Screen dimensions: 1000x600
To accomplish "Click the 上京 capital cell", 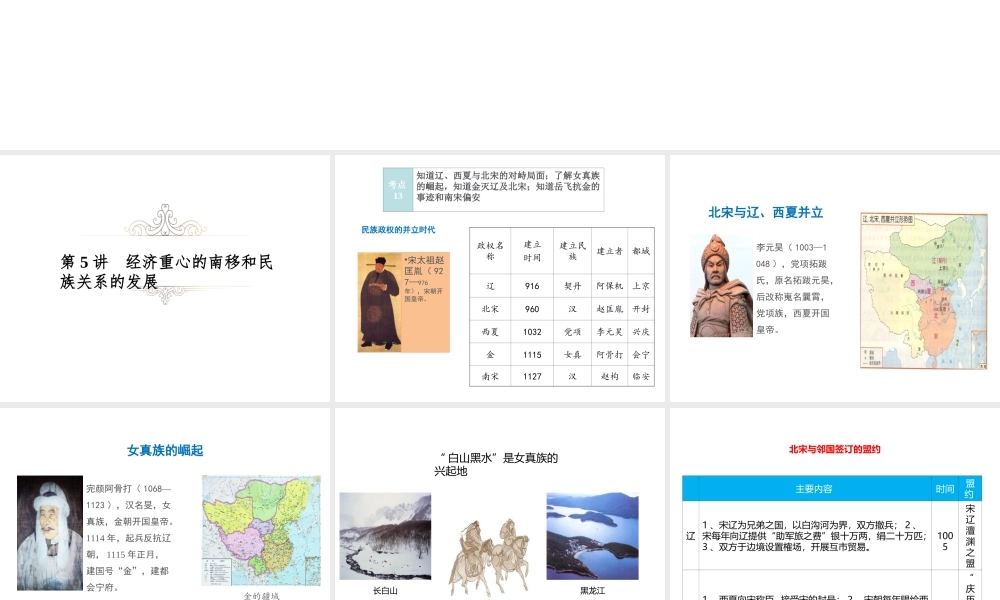I will coord(641,286).
